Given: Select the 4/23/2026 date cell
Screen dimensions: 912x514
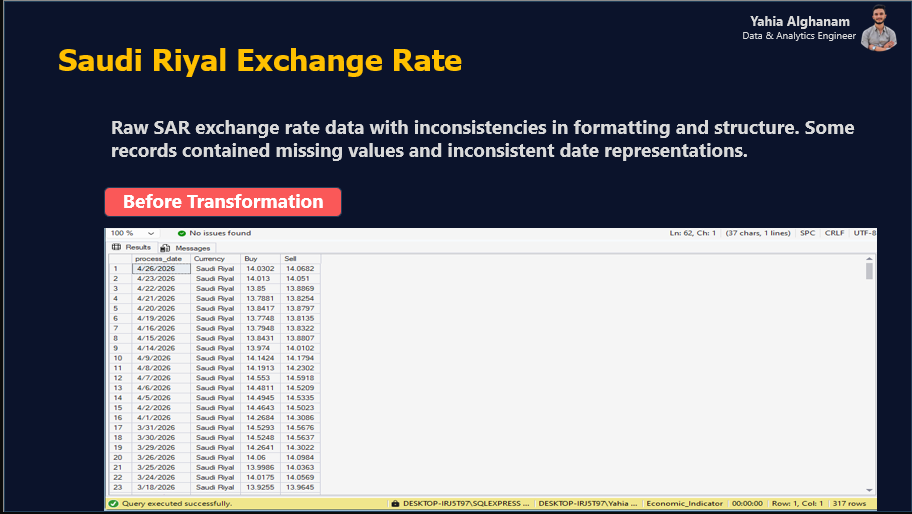Looking at the screenshot, I should click(x=161, y=279).
